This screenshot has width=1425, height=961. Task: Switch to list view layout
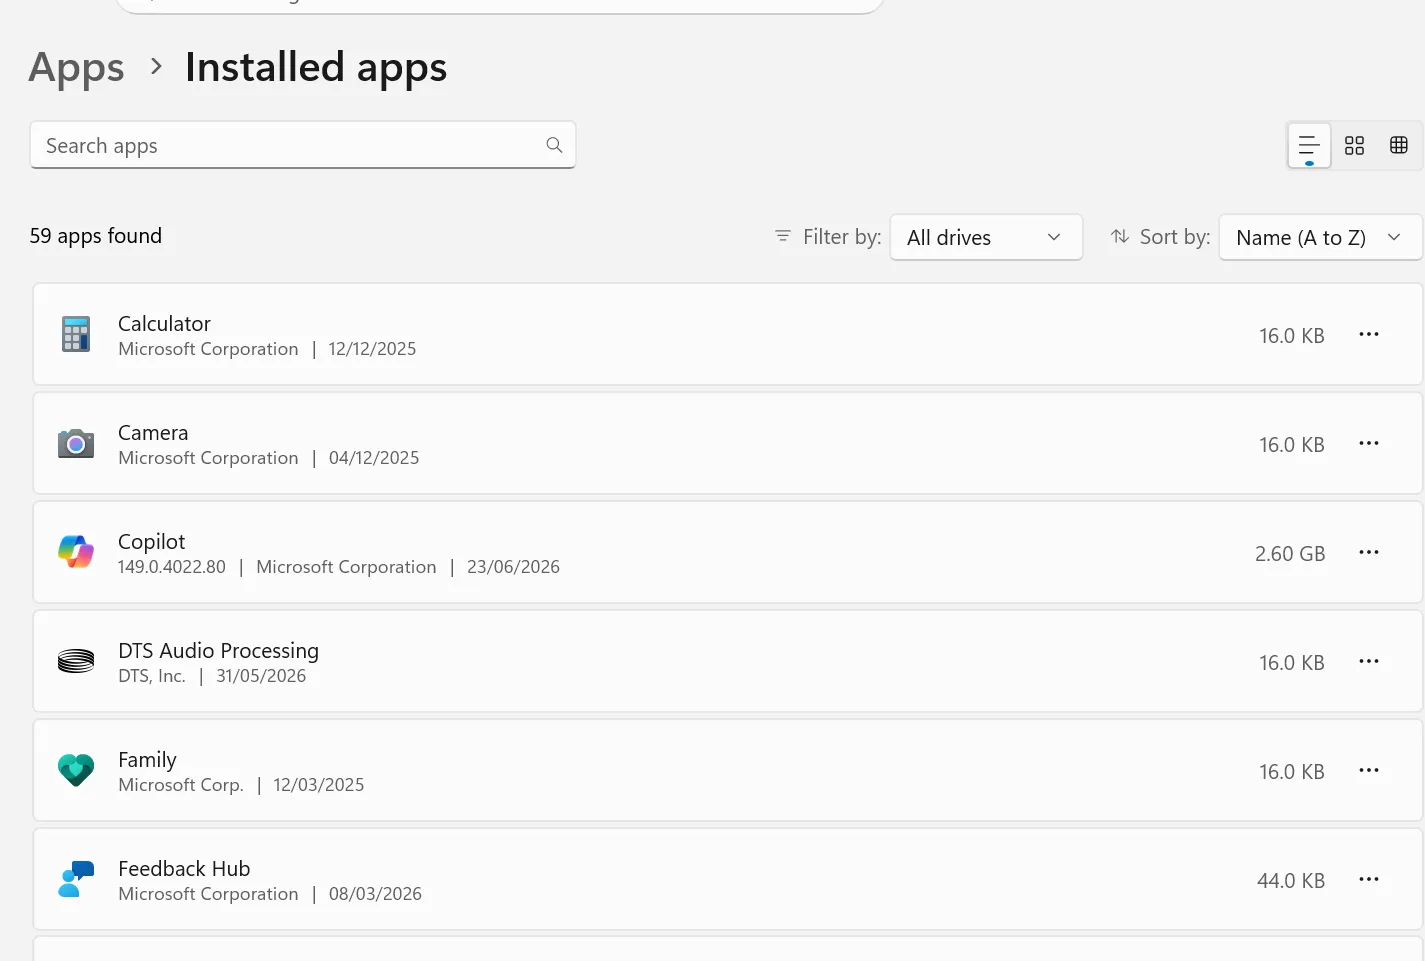pos(1309,146)
